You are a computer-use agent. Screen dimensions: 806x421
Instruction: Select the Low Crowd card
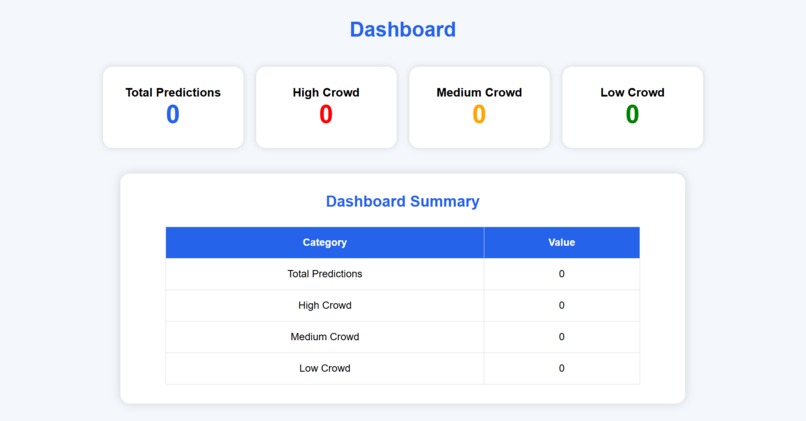[633, 107]
